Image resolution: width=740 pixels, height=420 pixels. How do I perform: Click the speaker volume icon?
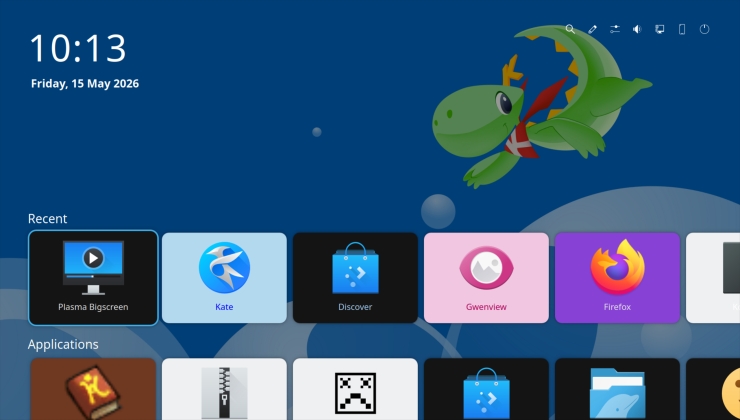[637, 29]
